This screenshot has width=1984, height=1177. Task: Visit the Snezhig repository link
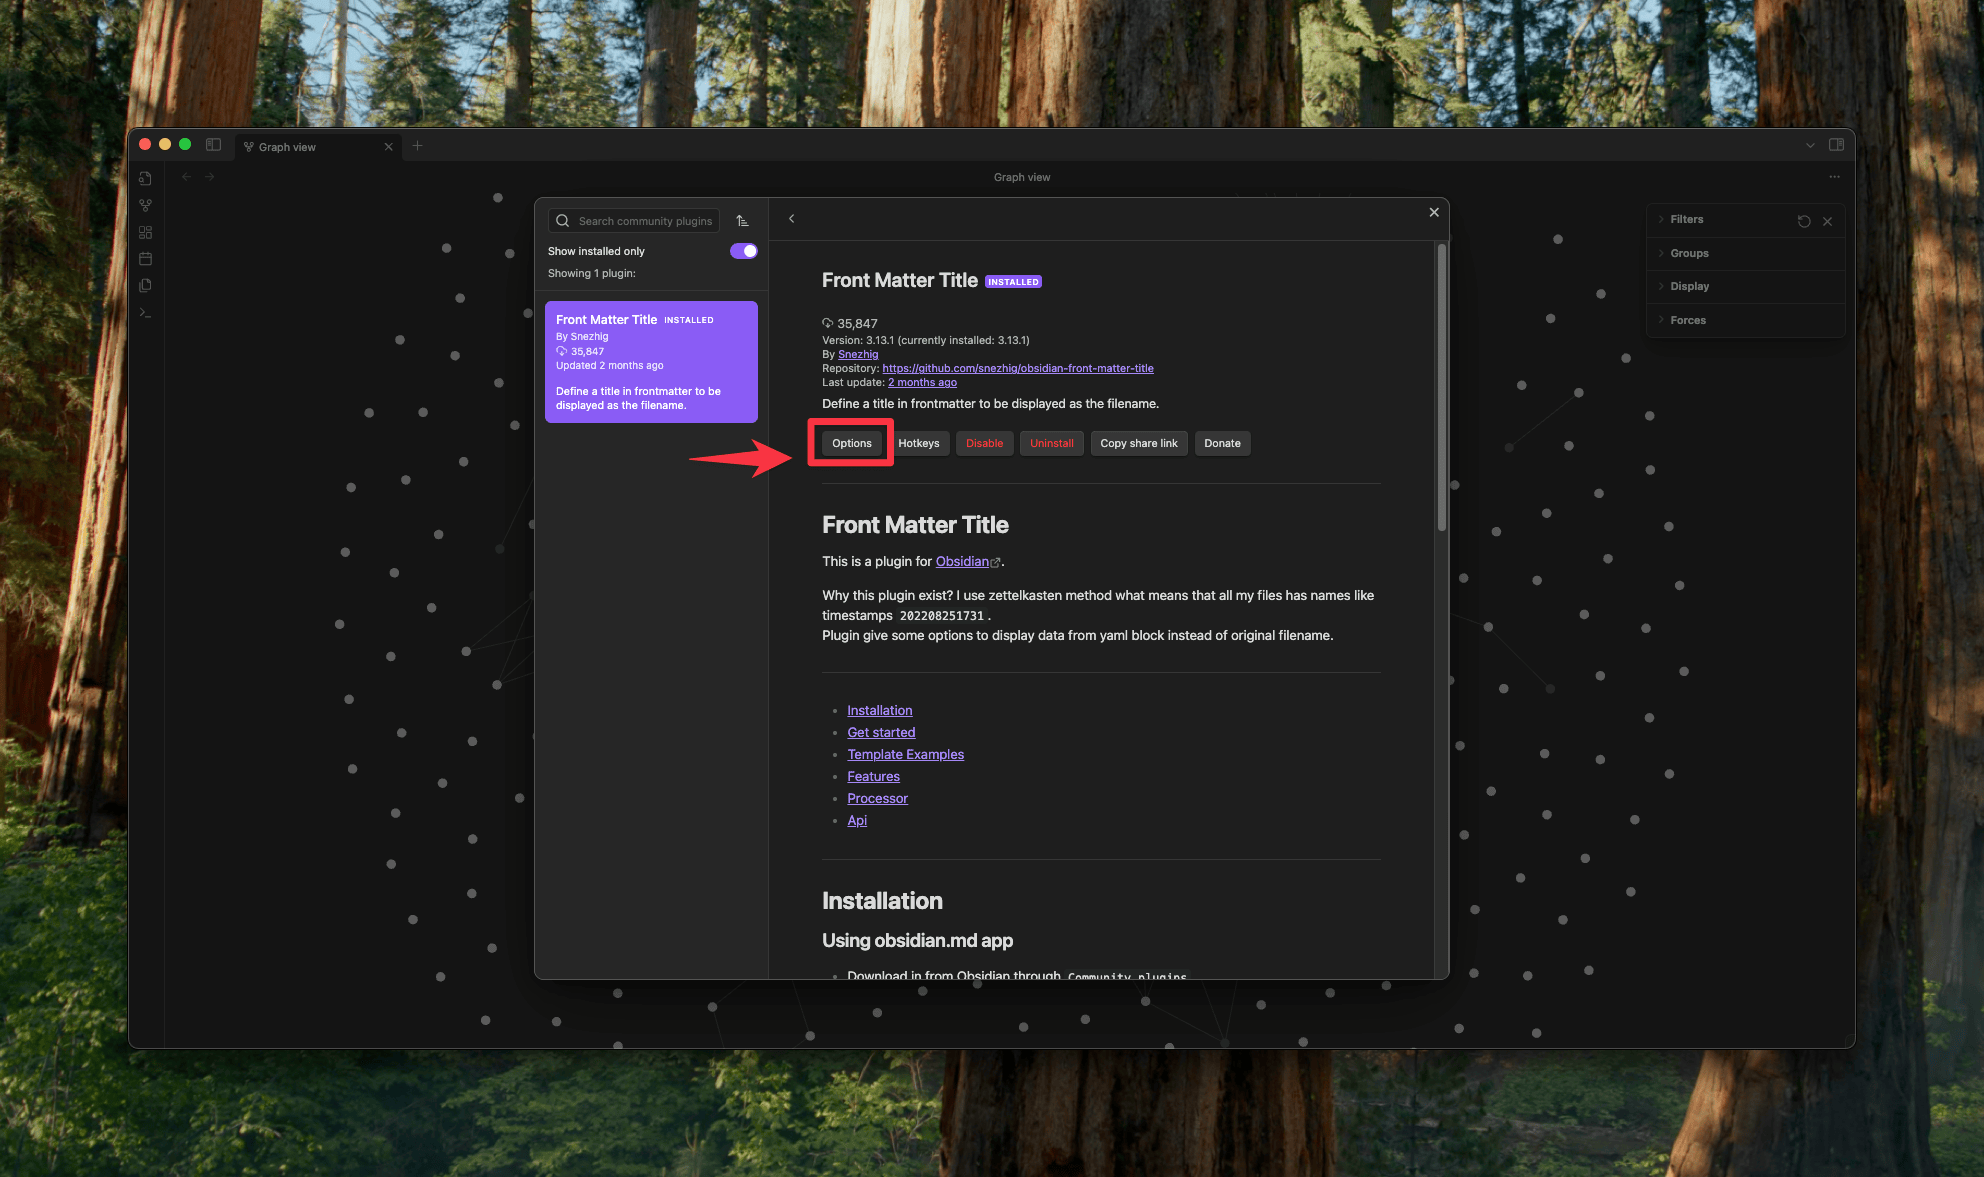coord(1017,368)
